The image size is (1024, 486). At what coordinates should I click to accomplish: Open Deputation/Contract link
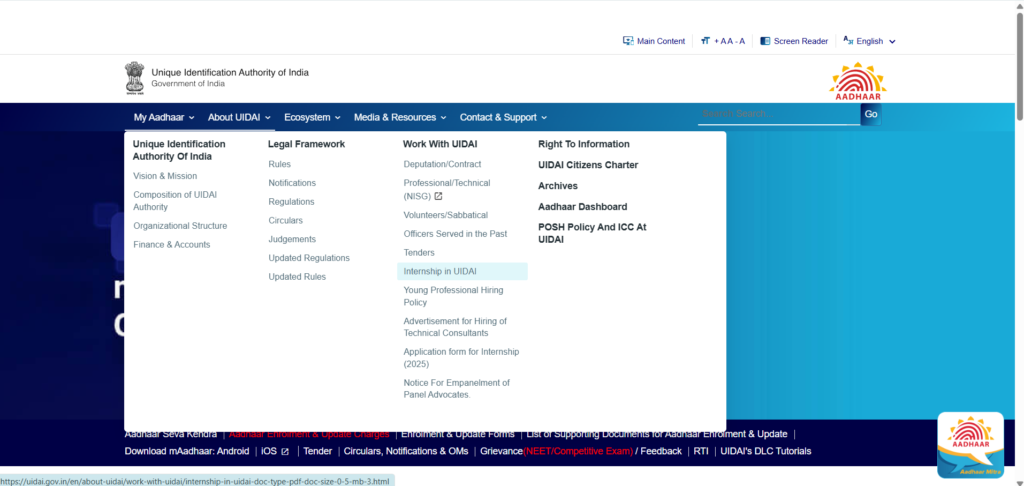tap(442, 164)
